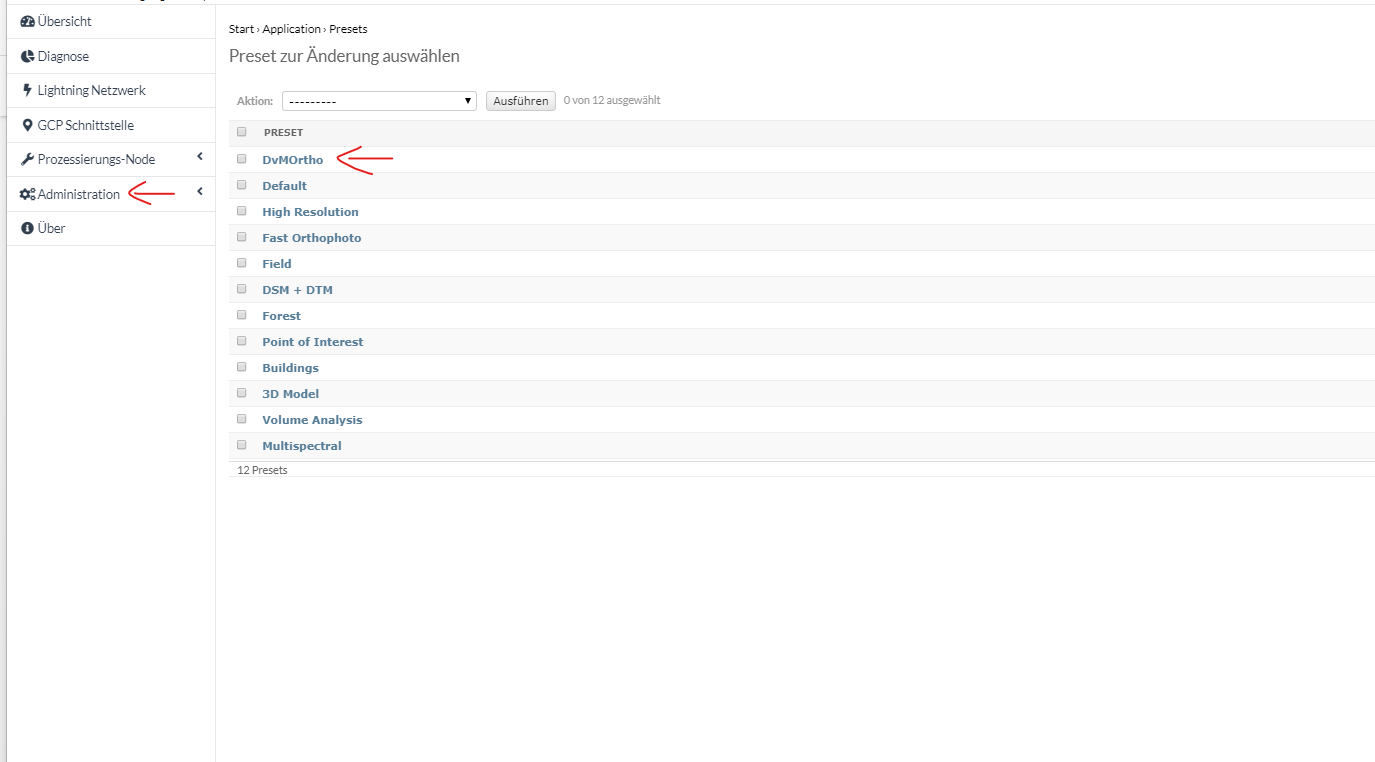Click the Lightning Netzwerk bolt icon
The width and height of the screenshot is (1375, 762).
27,90
